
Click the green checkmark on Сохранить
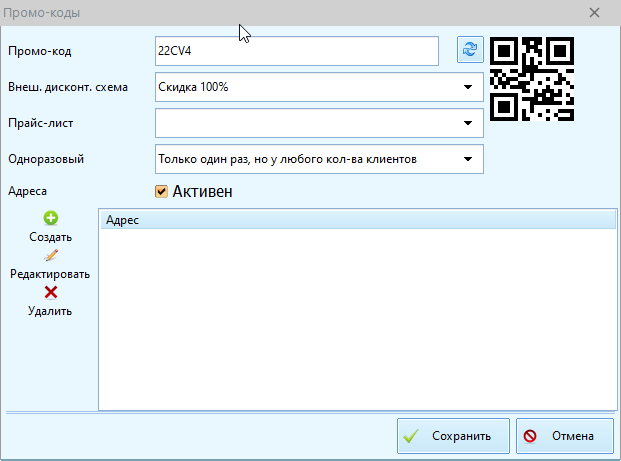[410, 436]
